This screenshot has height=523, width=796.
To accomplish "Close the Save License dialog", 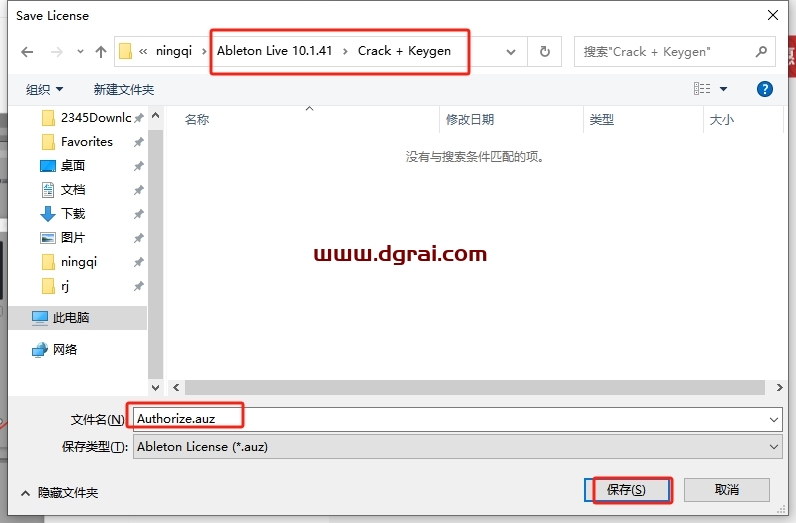I will tap(773, 15).
